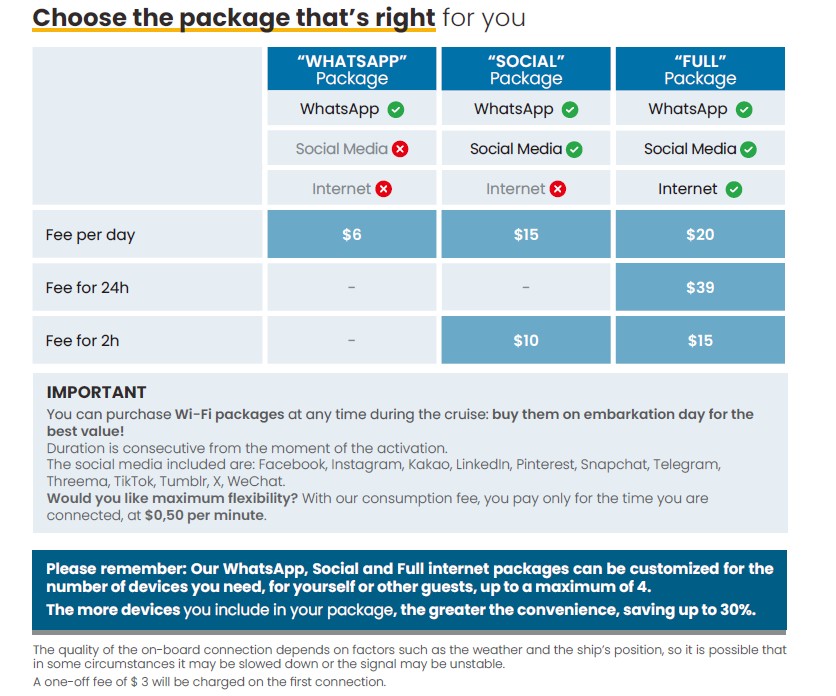This screenshot has width=836, height=696.
Task: Pick the $10 Social 2h fee
Action: (526, 341)
